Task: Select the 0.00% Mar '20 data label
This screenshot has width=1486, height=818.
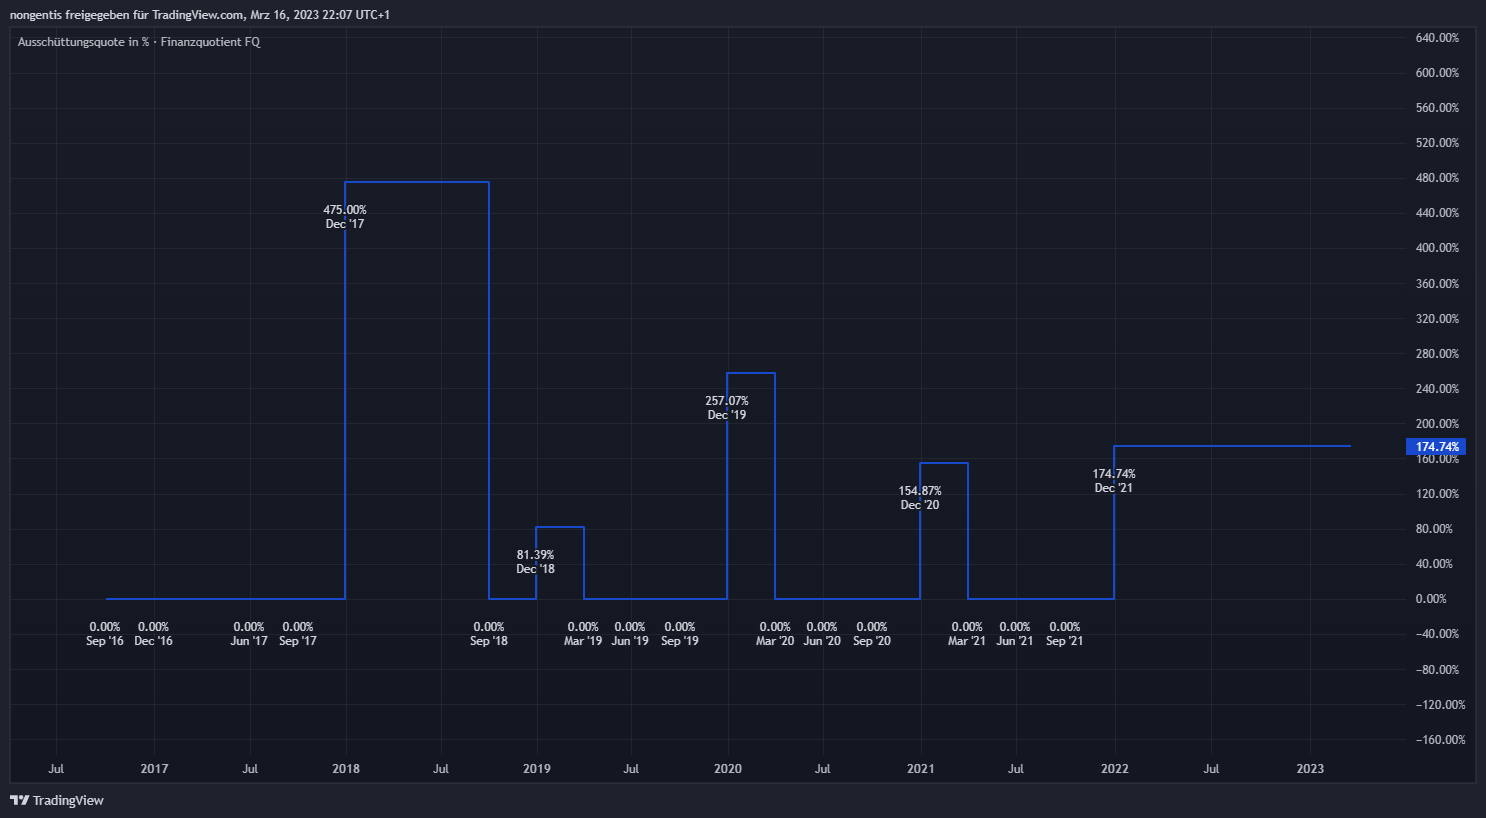Action: [x=775, y=634]
